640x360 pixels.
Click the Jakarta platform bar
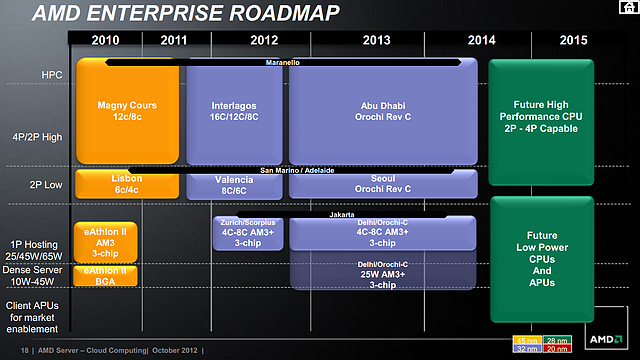click(x=342, y=215)
